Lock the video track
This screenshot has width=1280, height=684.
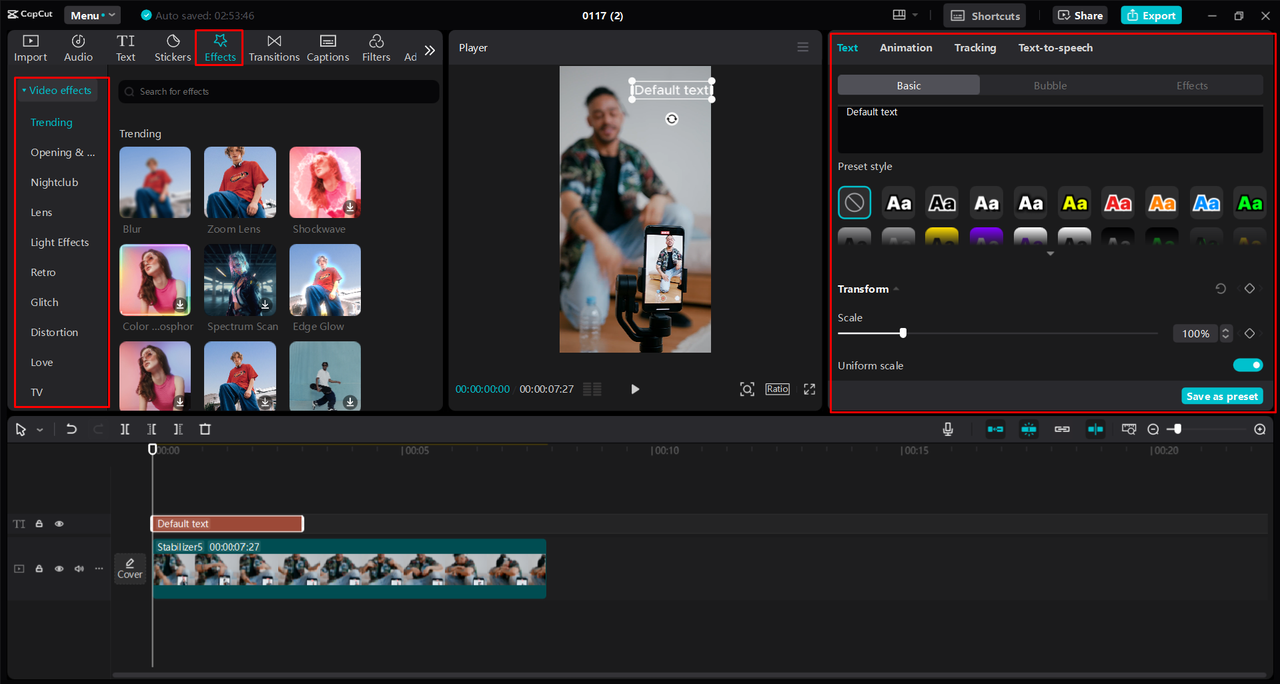click(x=39, y=568)
